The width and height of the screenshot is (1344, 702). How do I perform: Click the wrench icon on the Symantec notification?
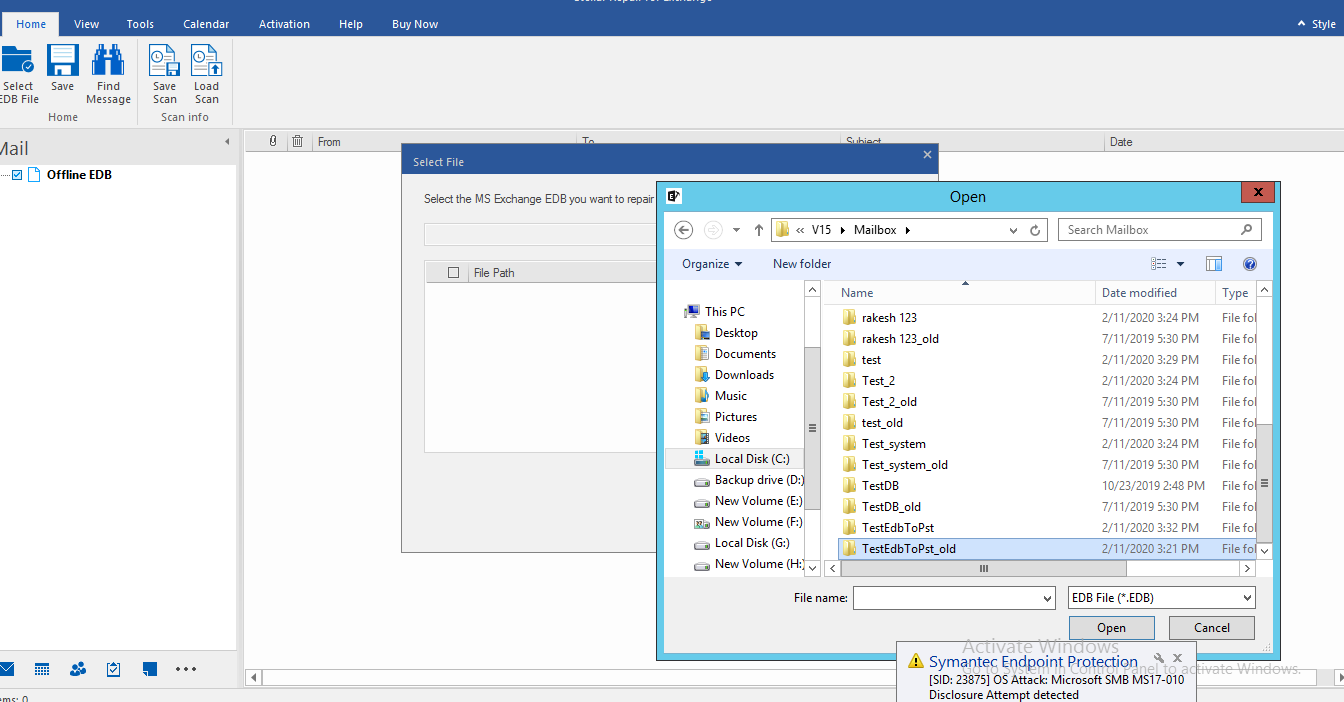(1160, 660)
